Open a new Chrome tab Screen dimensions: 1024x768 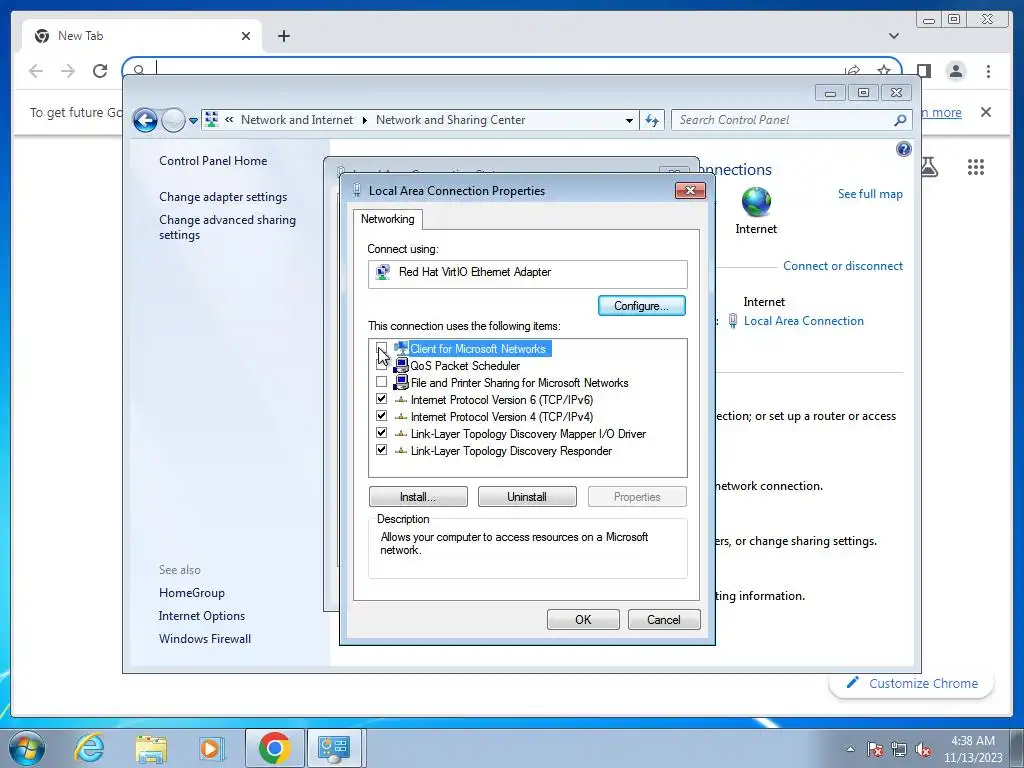coord(283,36)
